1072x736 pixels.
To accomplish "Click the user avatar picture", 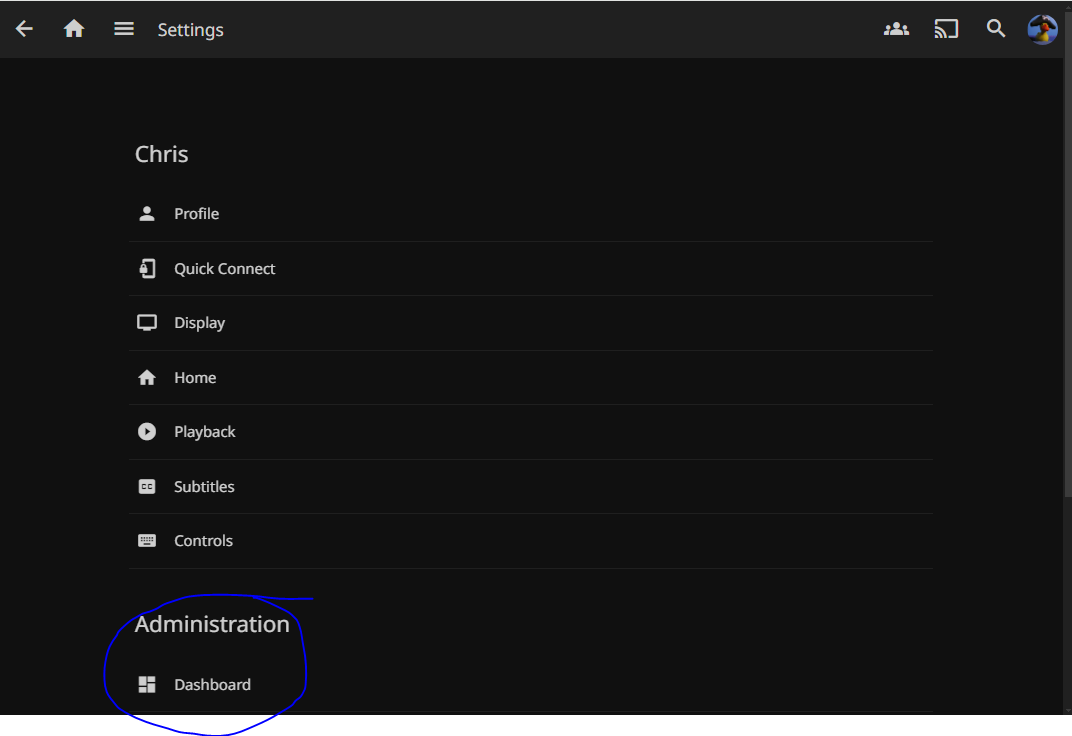I will (1042, 29).
